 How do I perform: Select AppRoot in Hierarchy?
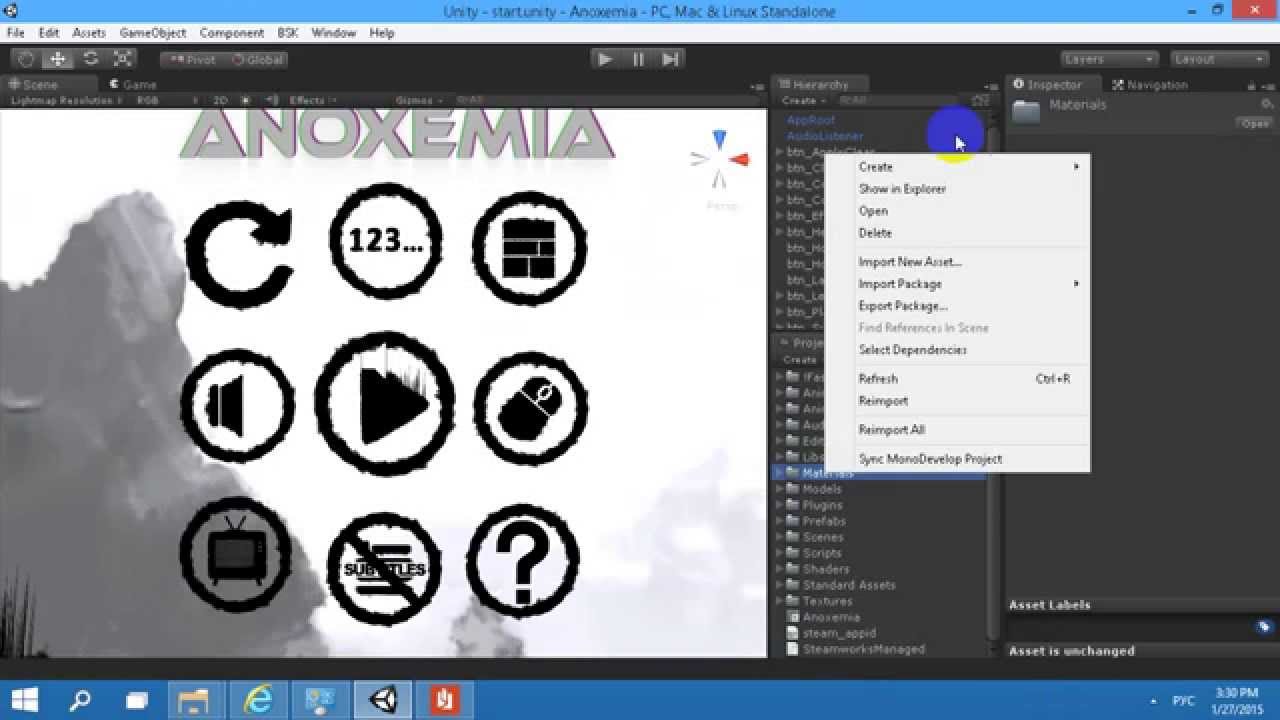(811, 120)
